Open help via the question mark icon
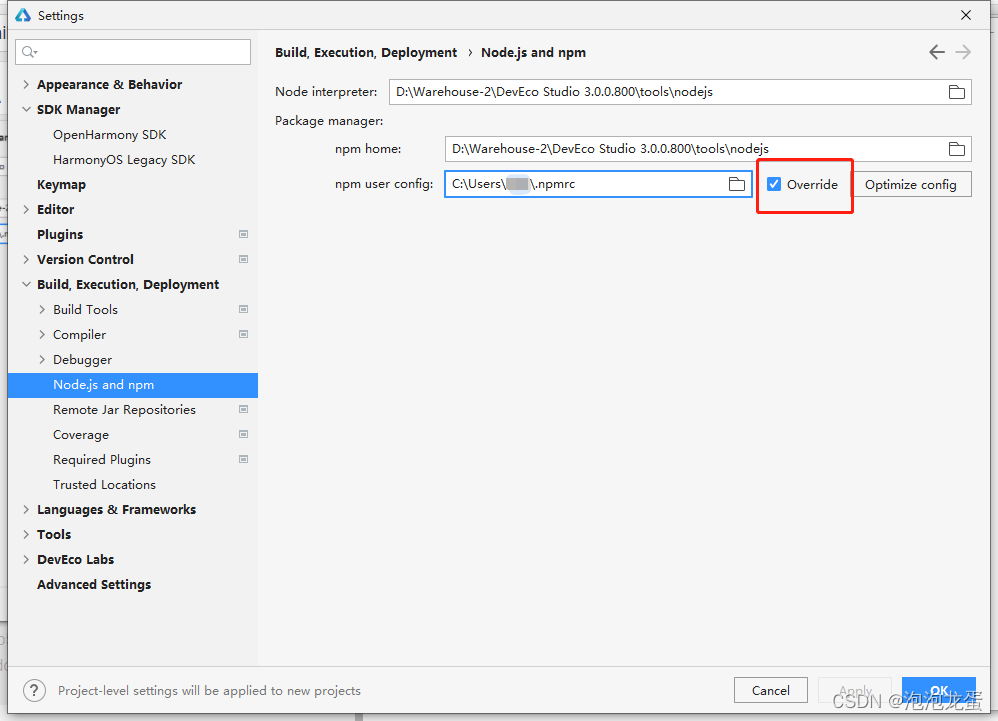The width and height of the screenshot is (998, 721). click(x=34, y=690)
